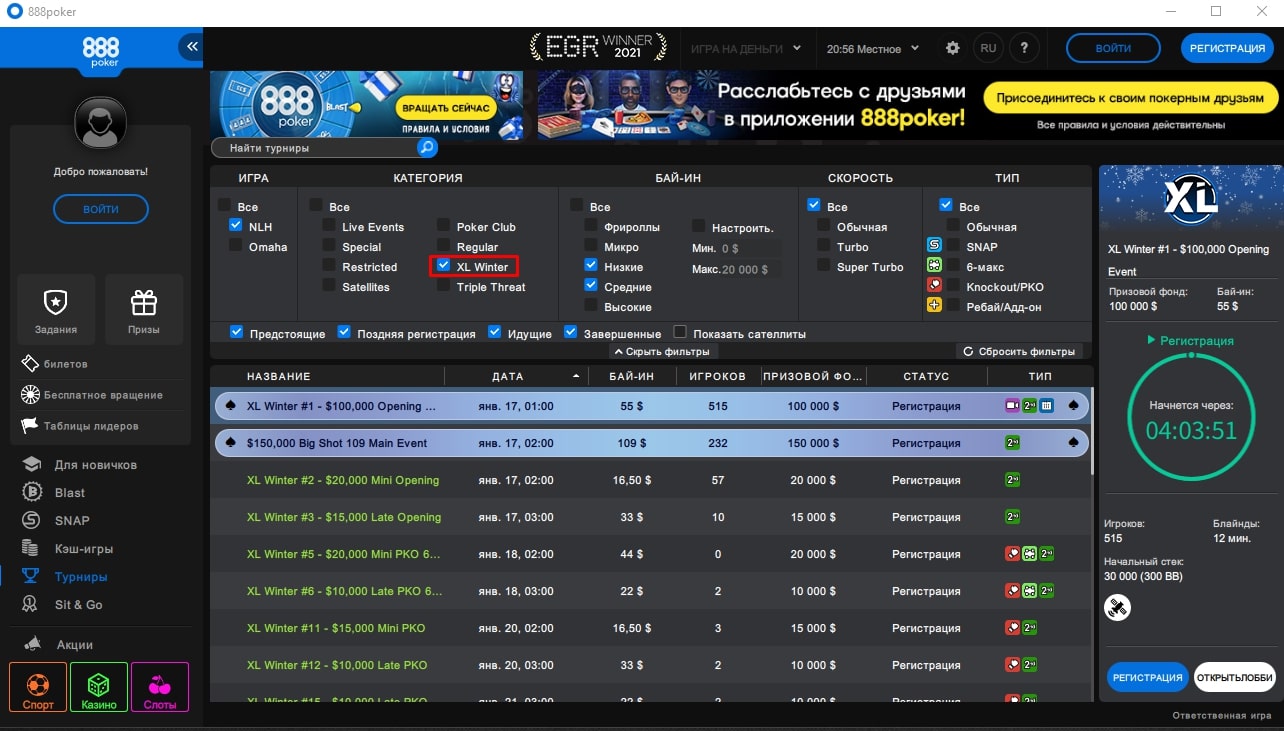
Task: Uncheck the Низкие buy-in checkbox
Action: pos(591,266)
